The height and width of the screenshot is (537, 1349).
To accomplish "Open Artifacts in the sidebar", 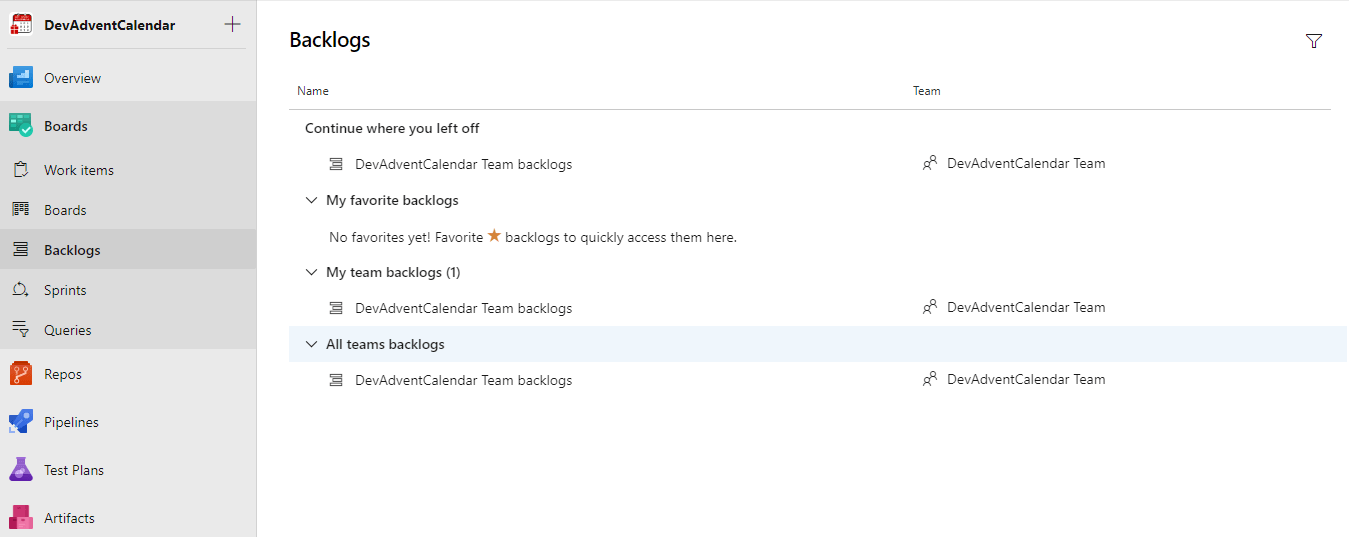I will (x=69, y=518).
